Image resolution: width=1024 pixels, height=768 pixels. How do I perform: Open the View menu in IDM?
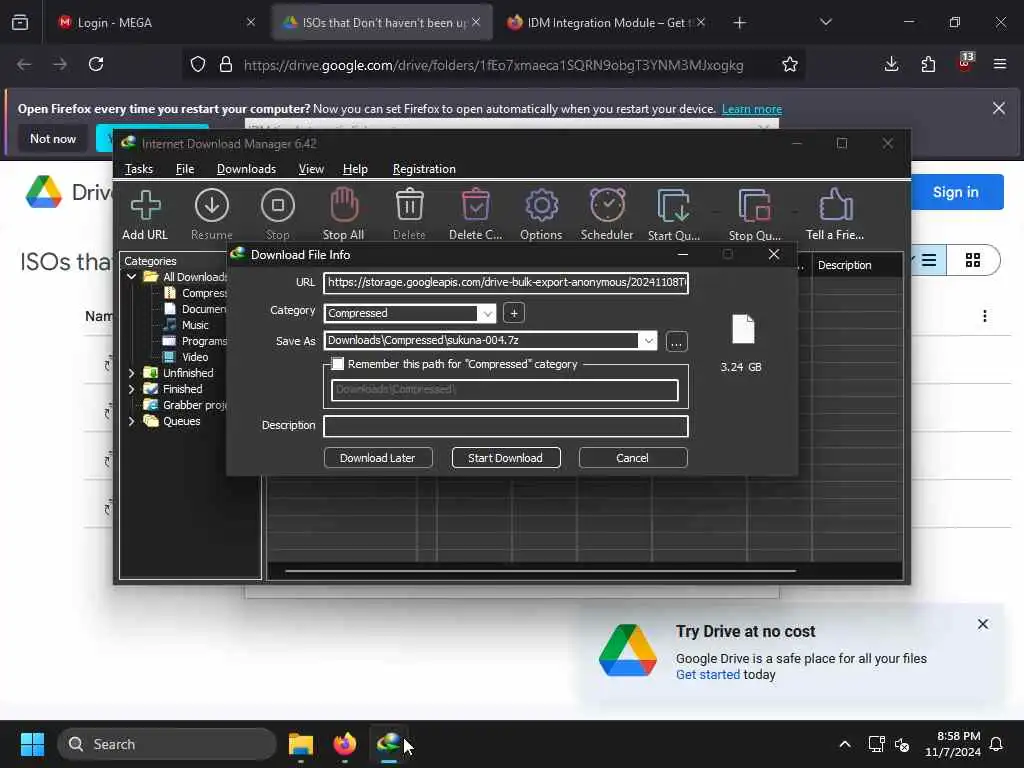(x=311, y=169)
